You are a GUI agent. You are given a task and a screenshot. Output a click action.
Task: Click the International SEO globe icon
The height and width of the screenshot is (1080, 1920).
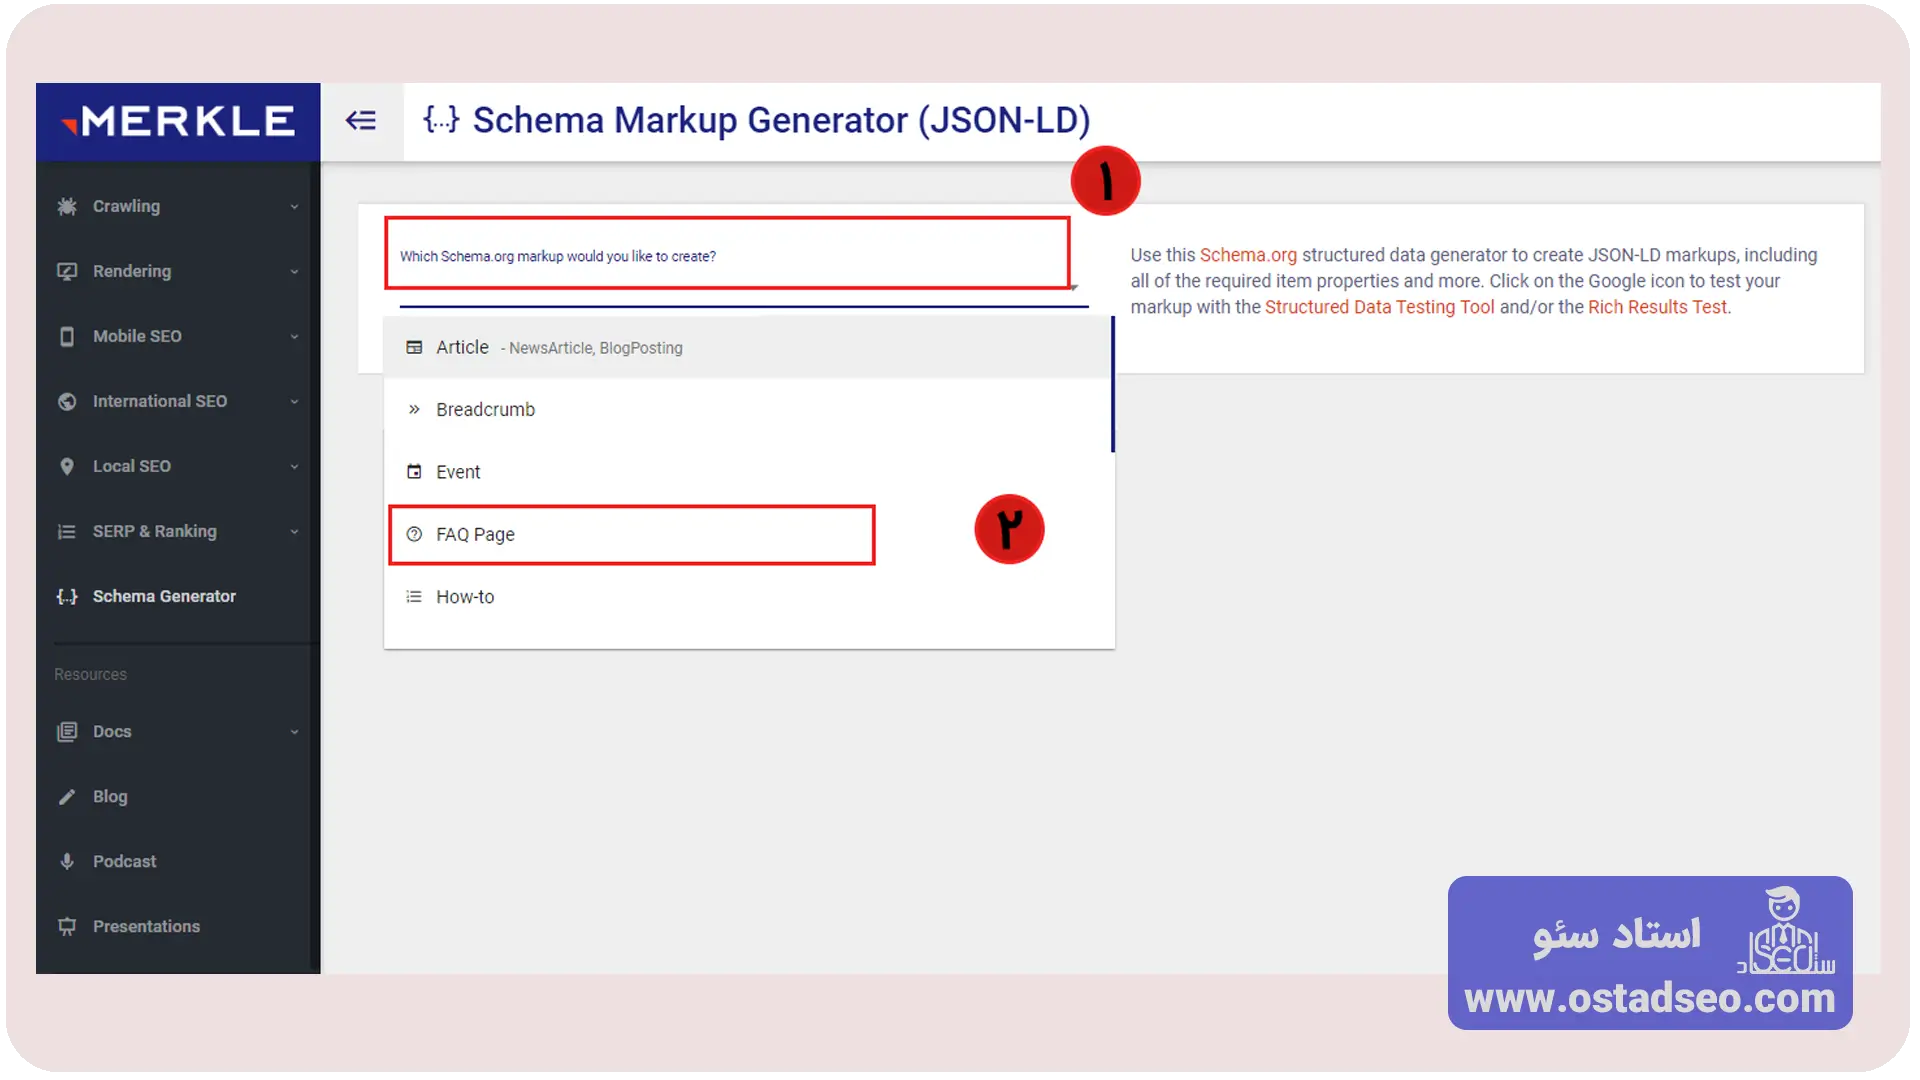click(67, 401)
